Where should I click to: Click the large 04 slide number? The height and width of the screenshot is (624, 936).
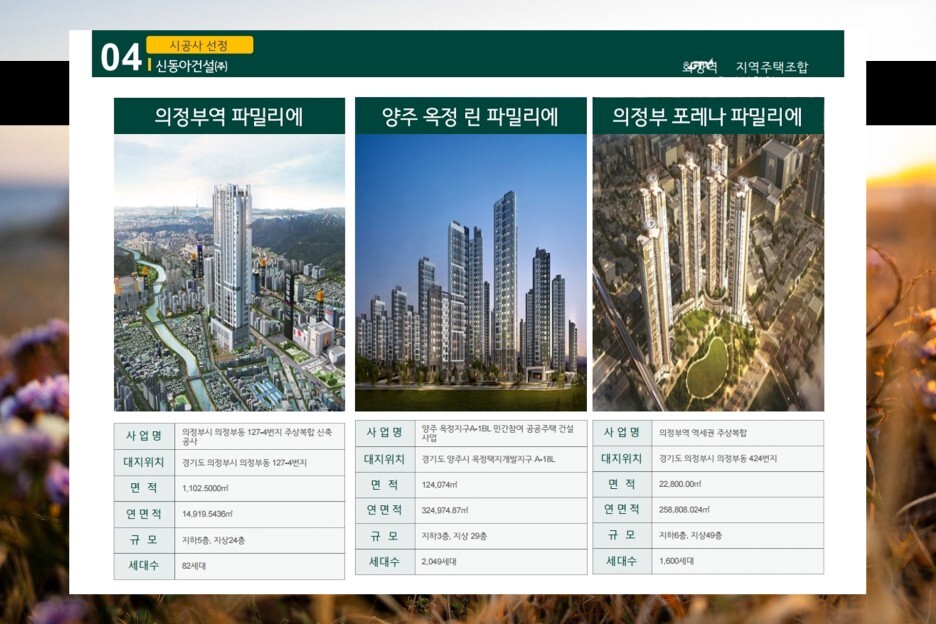tap(121, 57)
